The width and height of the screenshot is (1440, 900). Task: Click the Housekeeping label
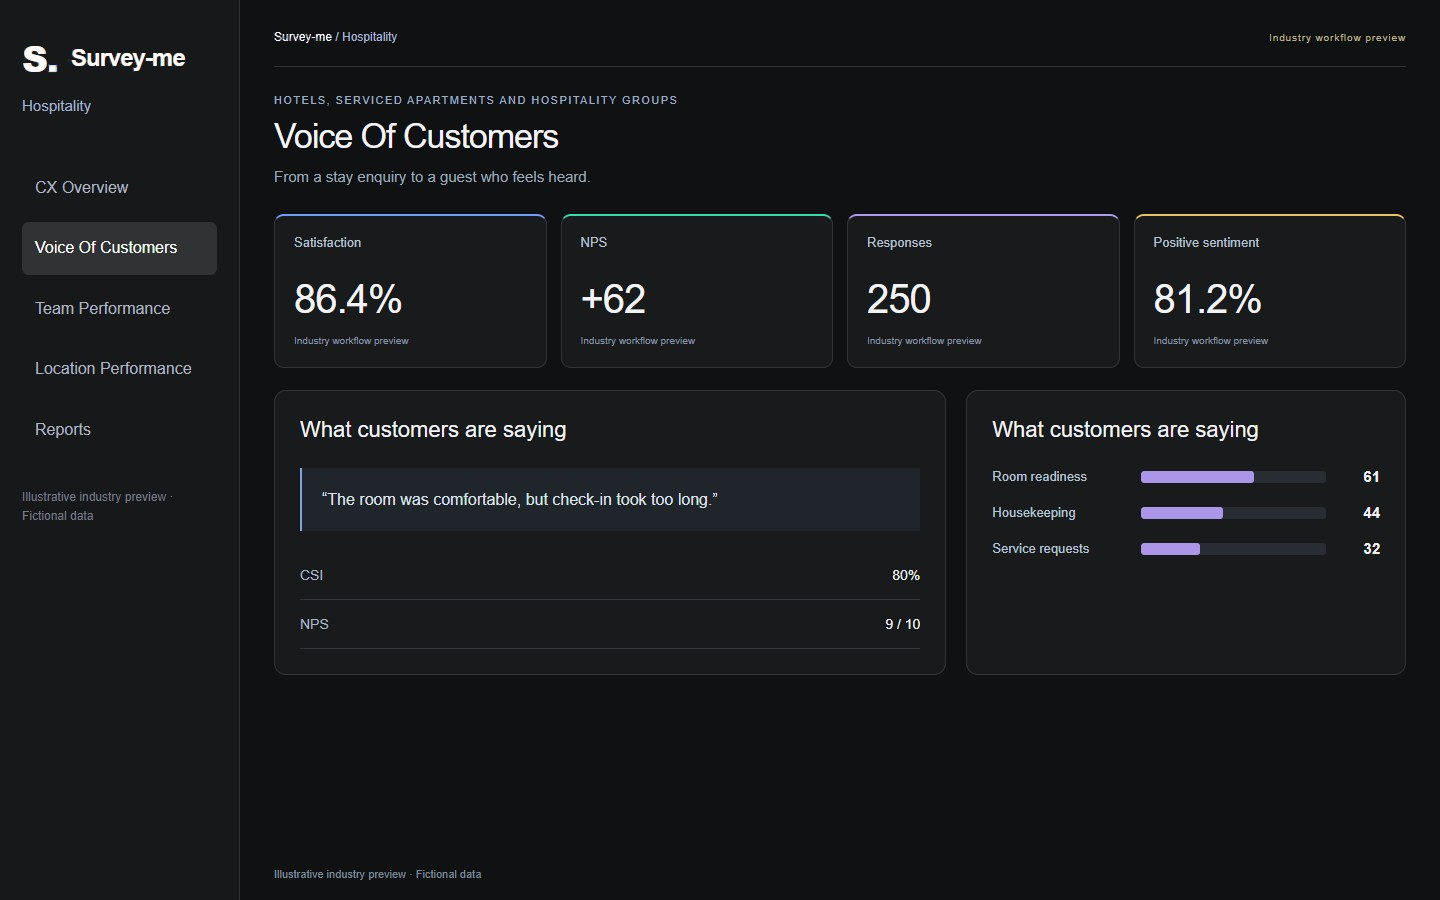1034,513
